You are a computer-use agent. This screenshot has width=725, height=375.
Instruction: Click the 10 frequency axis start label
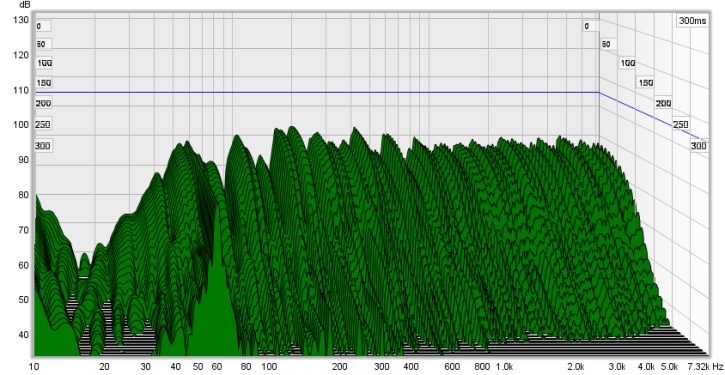pos(34,366)
